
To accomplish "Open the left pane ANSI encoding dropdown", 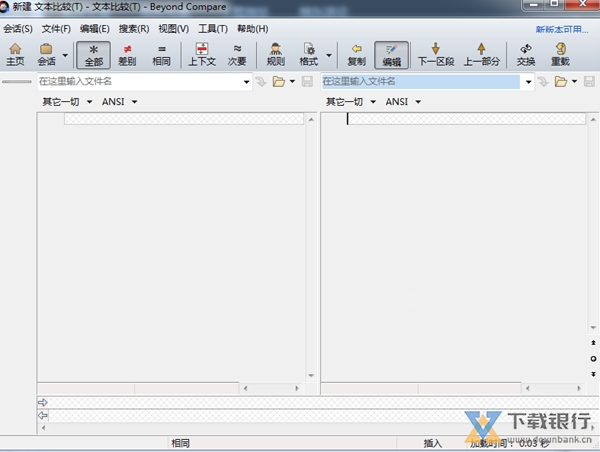I will (x=119, y=102).
